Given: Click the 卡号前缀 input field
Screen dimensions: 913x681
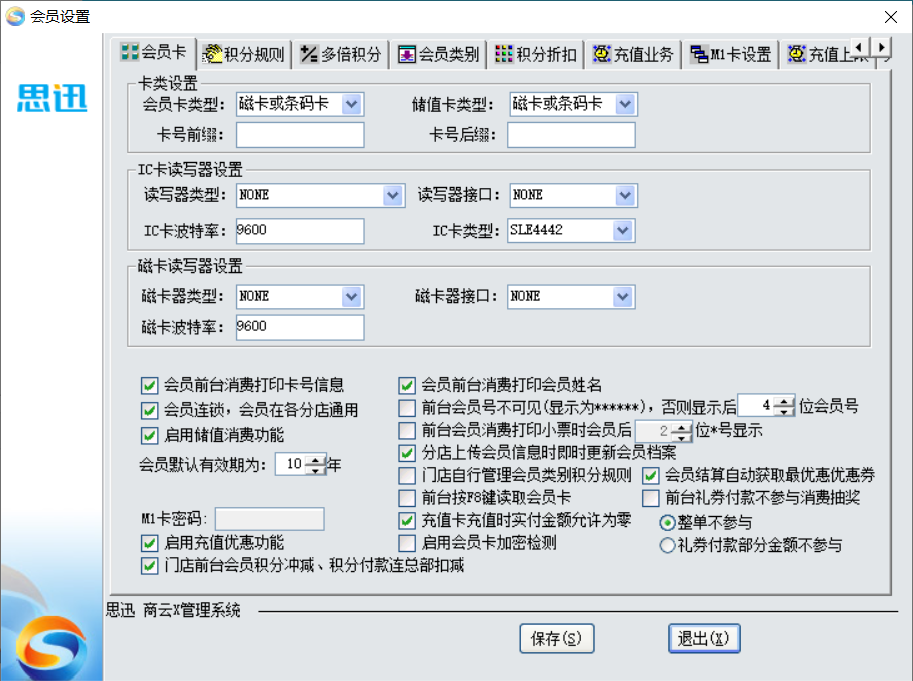Looking at the screenshot, I should (300, 135).
